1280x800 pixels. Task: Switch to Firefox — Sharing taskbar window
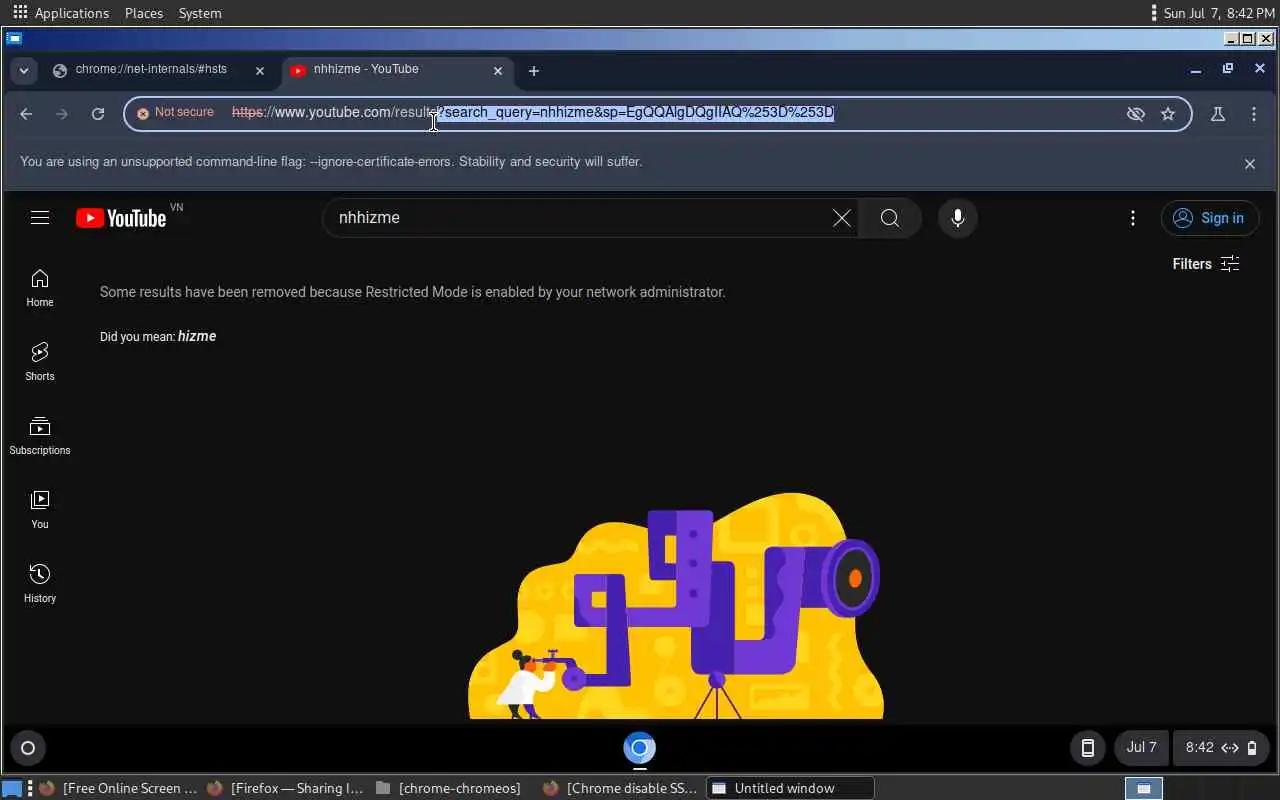tap(286, 788)
